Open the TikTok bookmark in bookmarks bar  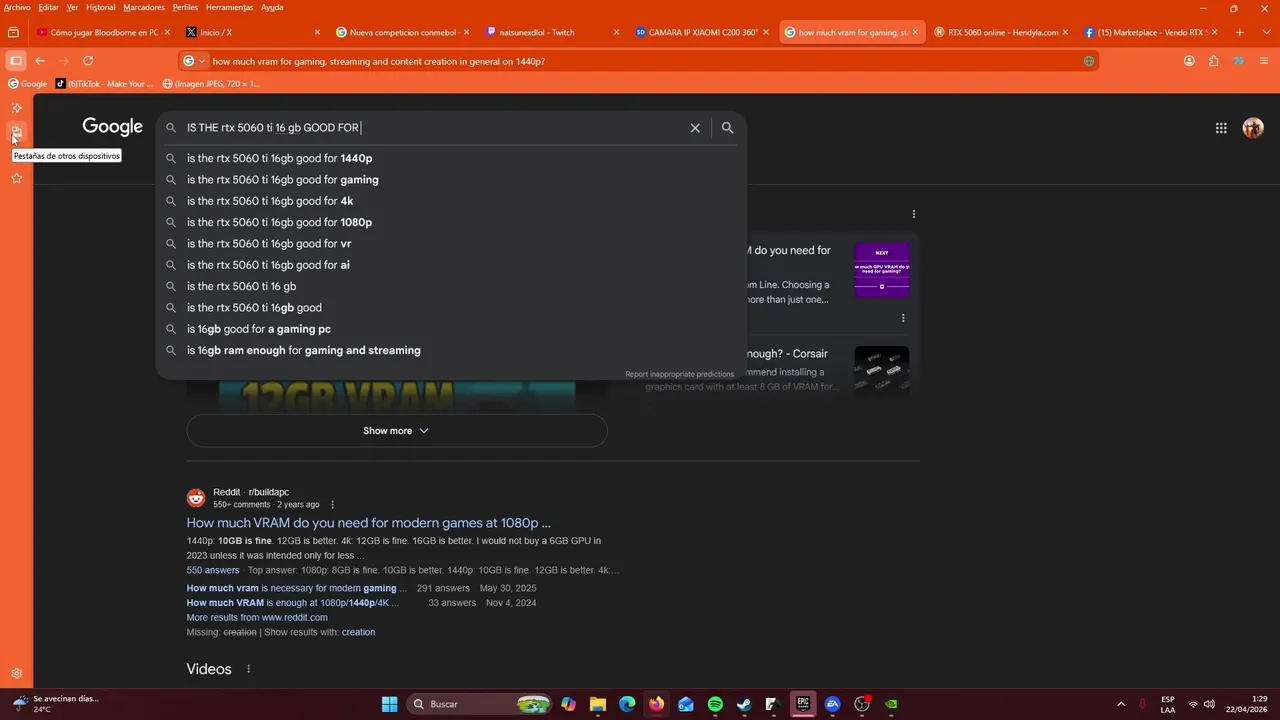pos(105,84)
